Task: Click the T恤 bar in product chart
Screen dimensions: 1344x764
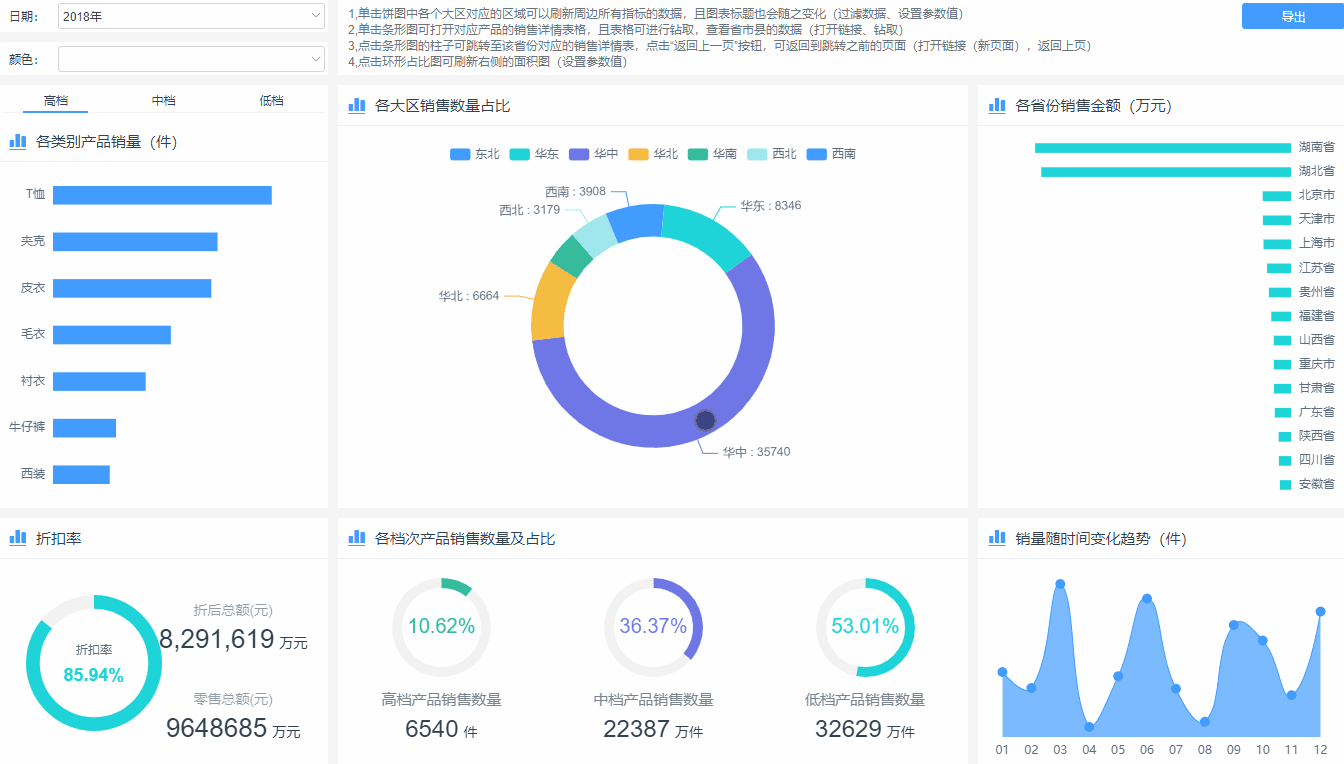Action: point(162,195)
